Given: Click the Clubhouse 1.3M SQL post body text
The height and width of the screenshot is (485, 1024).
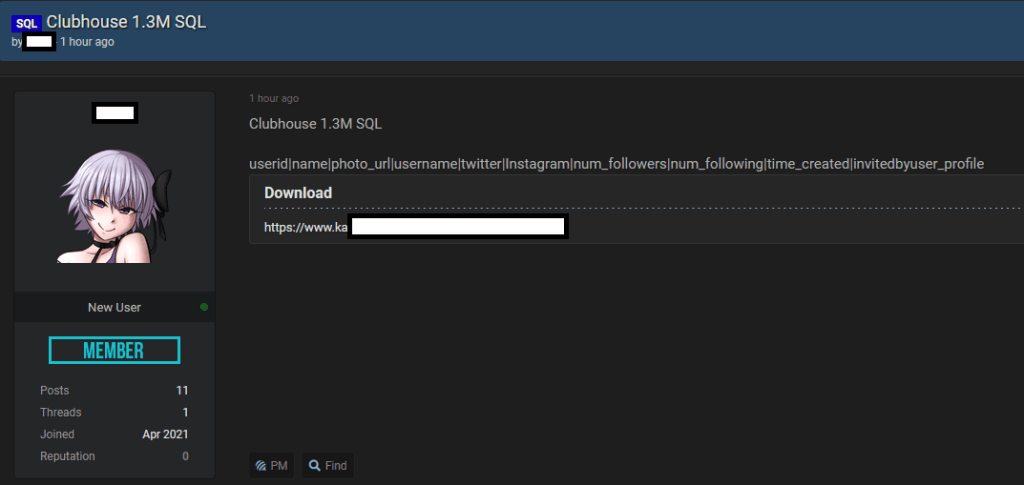Looking at the screenshot, I should [315, 124].
